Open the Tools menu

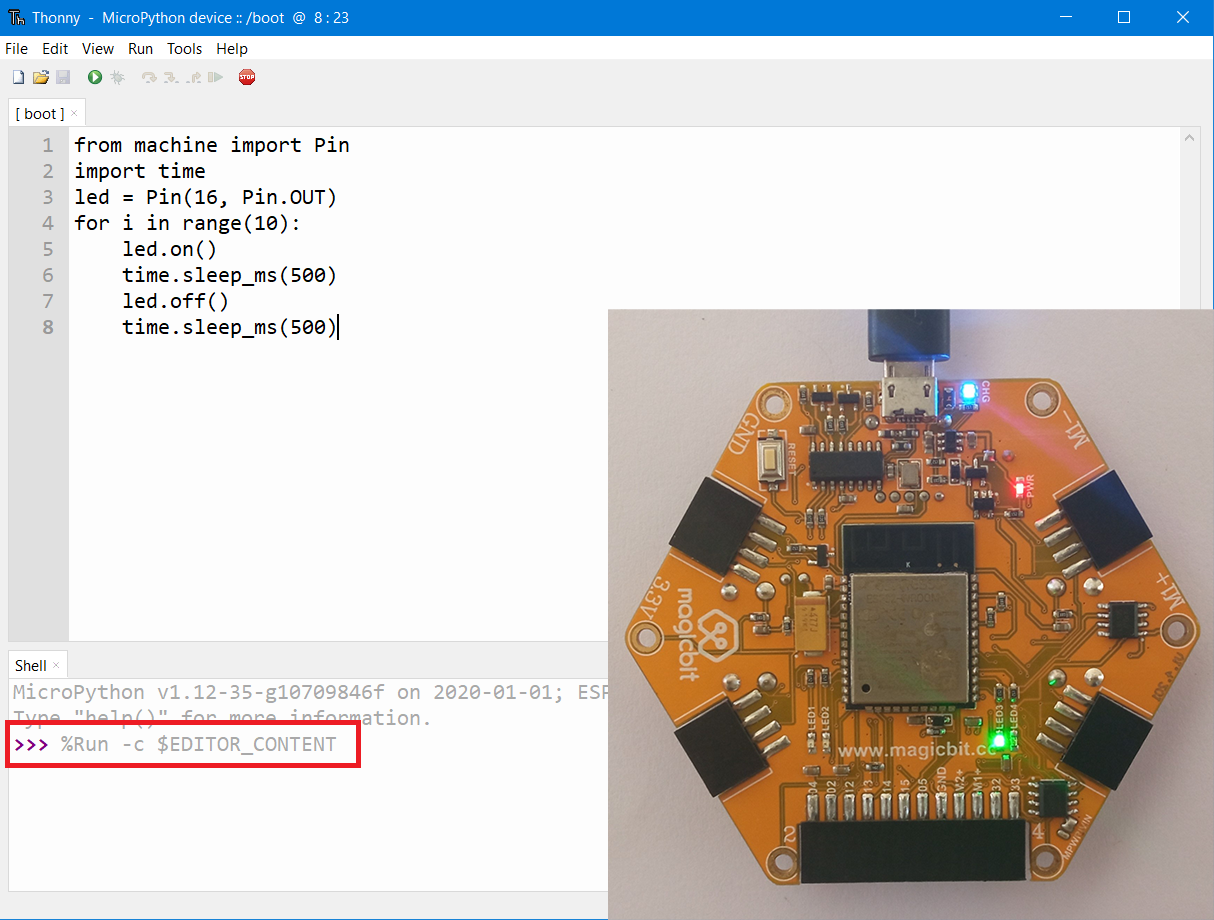[x=184, y=48]
